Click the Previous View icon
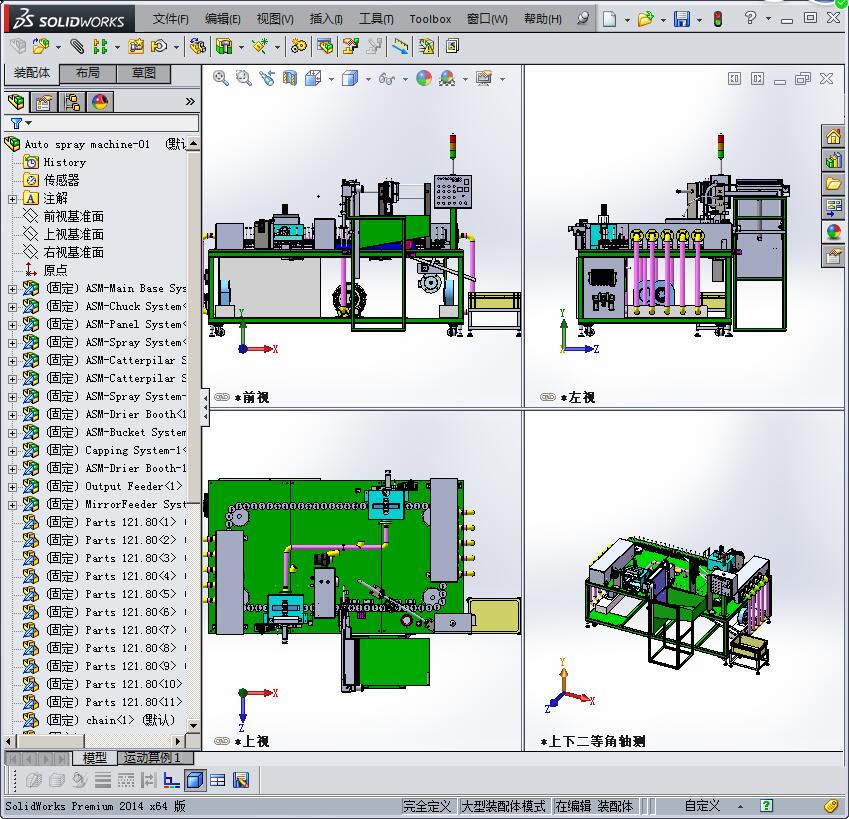 pyautogui.click(x=267, y=78)
